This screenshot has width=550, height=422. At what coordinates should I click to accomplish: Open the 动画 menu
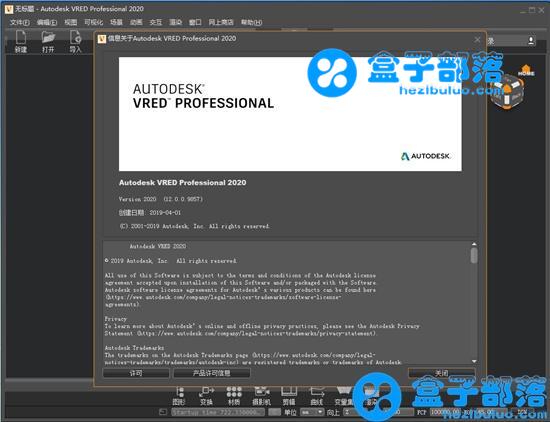pyautogui.click(x=136, y=22)
